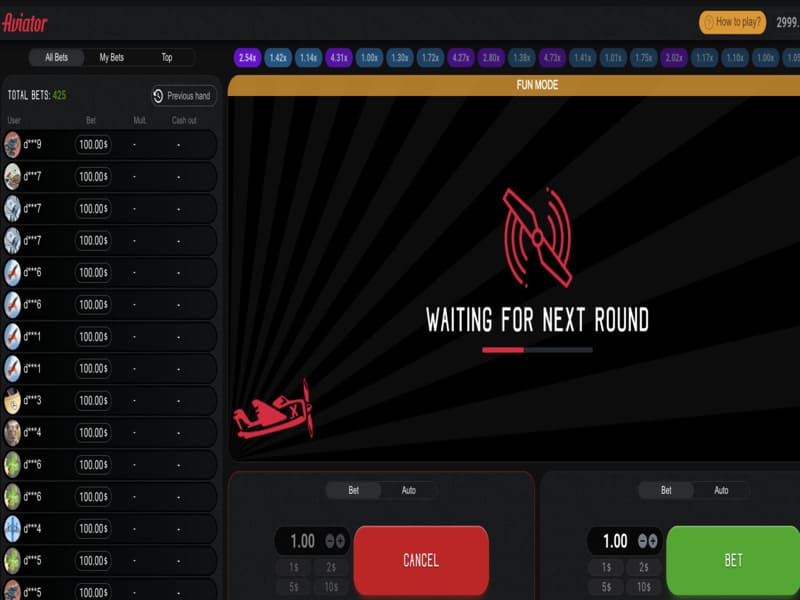This screenshot has width=800, height=600.
Task: Open the 1.75x round result
Action: [643, 58]
